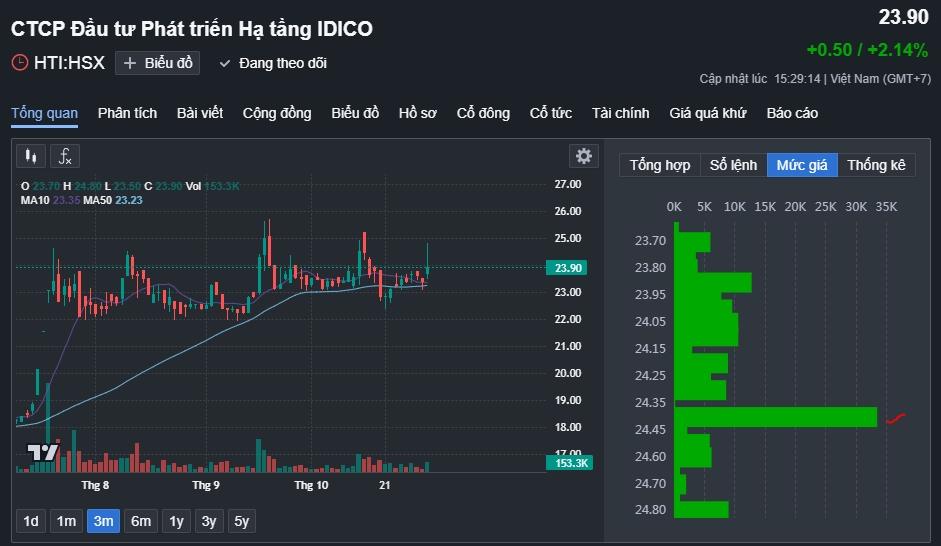The width and height of the screenshot is (941, 546).
Task: Open the 'Cổ tức' tab
Action: tap(550, 113)
